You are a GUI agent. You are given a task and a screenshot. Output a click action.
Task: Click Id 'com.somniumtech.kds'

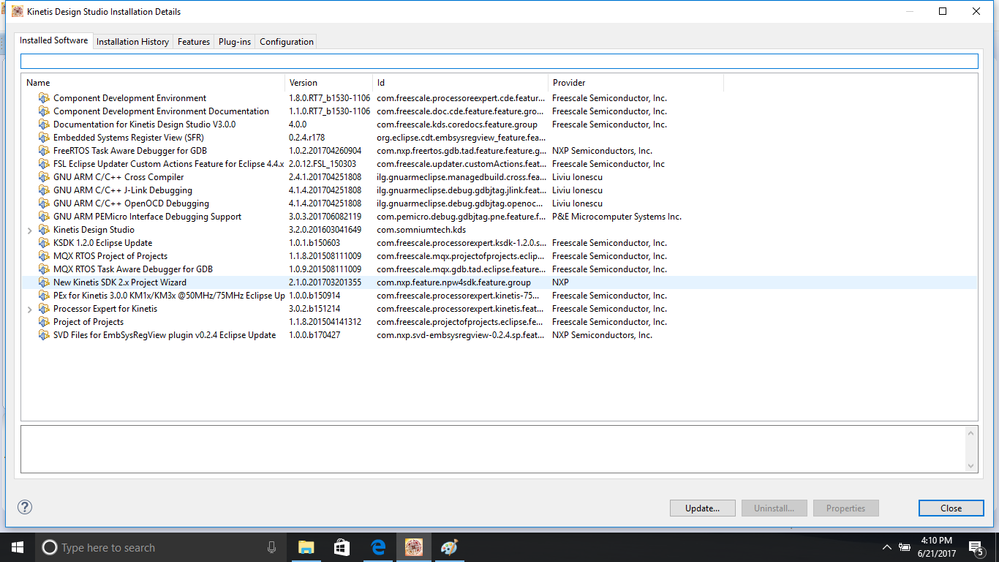(421, 230)
